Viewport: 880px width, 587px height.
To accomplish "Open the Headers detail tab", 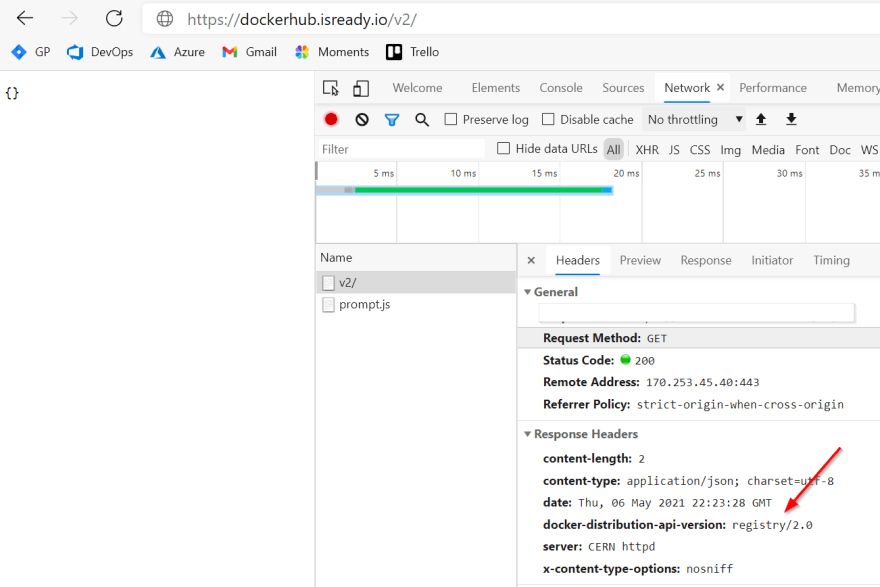I will click(578, 260).
